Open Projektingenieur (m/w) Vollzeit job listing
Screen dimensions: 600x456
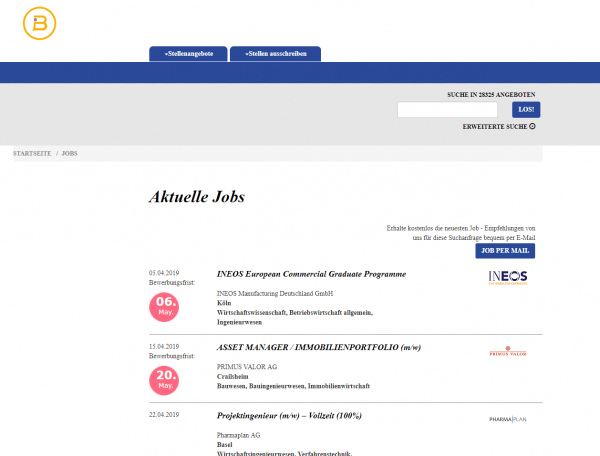(x=289, y=416)
